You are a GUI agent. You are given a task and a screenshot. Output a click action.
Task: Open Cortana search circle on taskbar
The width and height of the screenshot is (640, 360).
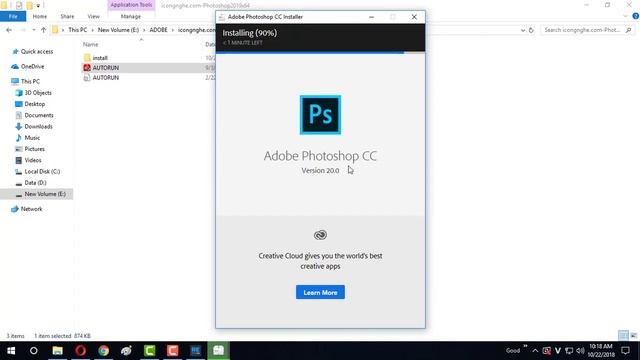coord(34,351)
